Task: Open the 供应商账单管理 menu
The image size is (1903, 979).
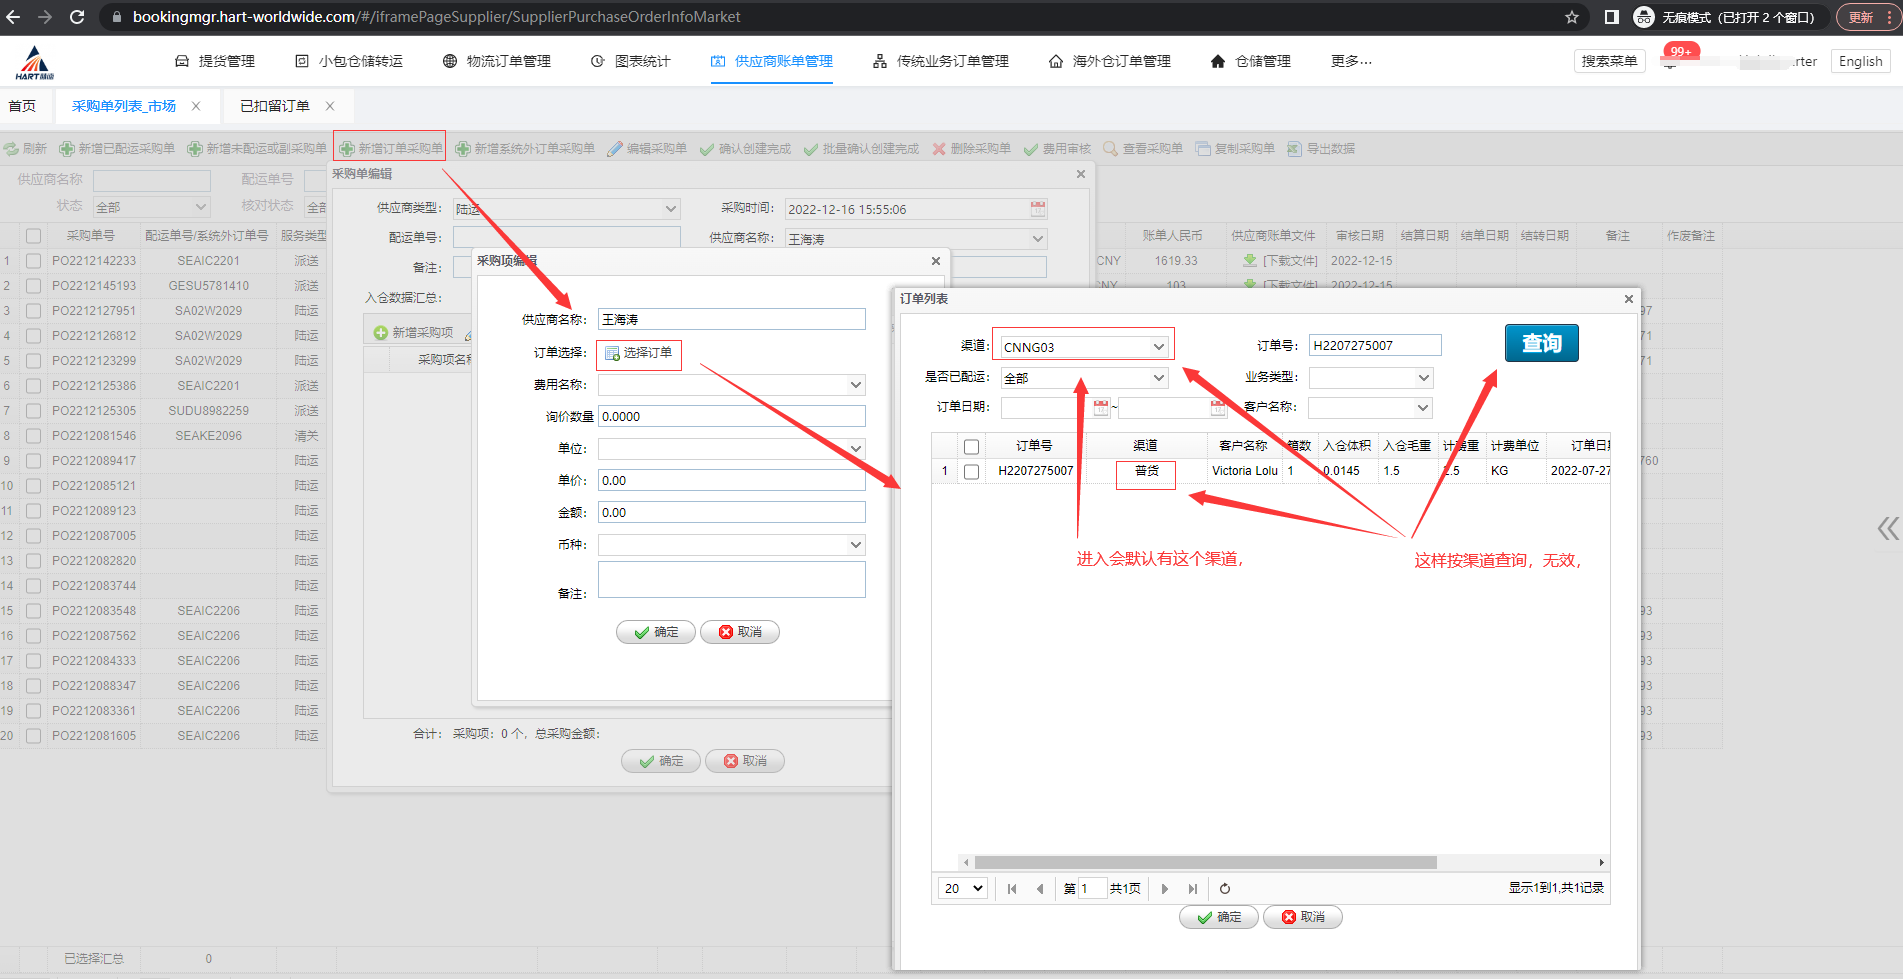Action: (772, 61)
